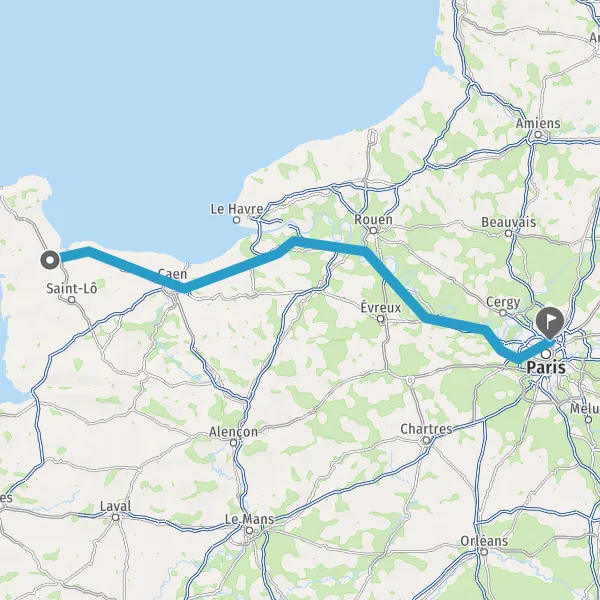Click the Le Mans city label
The width and height of the screenshot is (600, 600).
(x=249, y=519)
